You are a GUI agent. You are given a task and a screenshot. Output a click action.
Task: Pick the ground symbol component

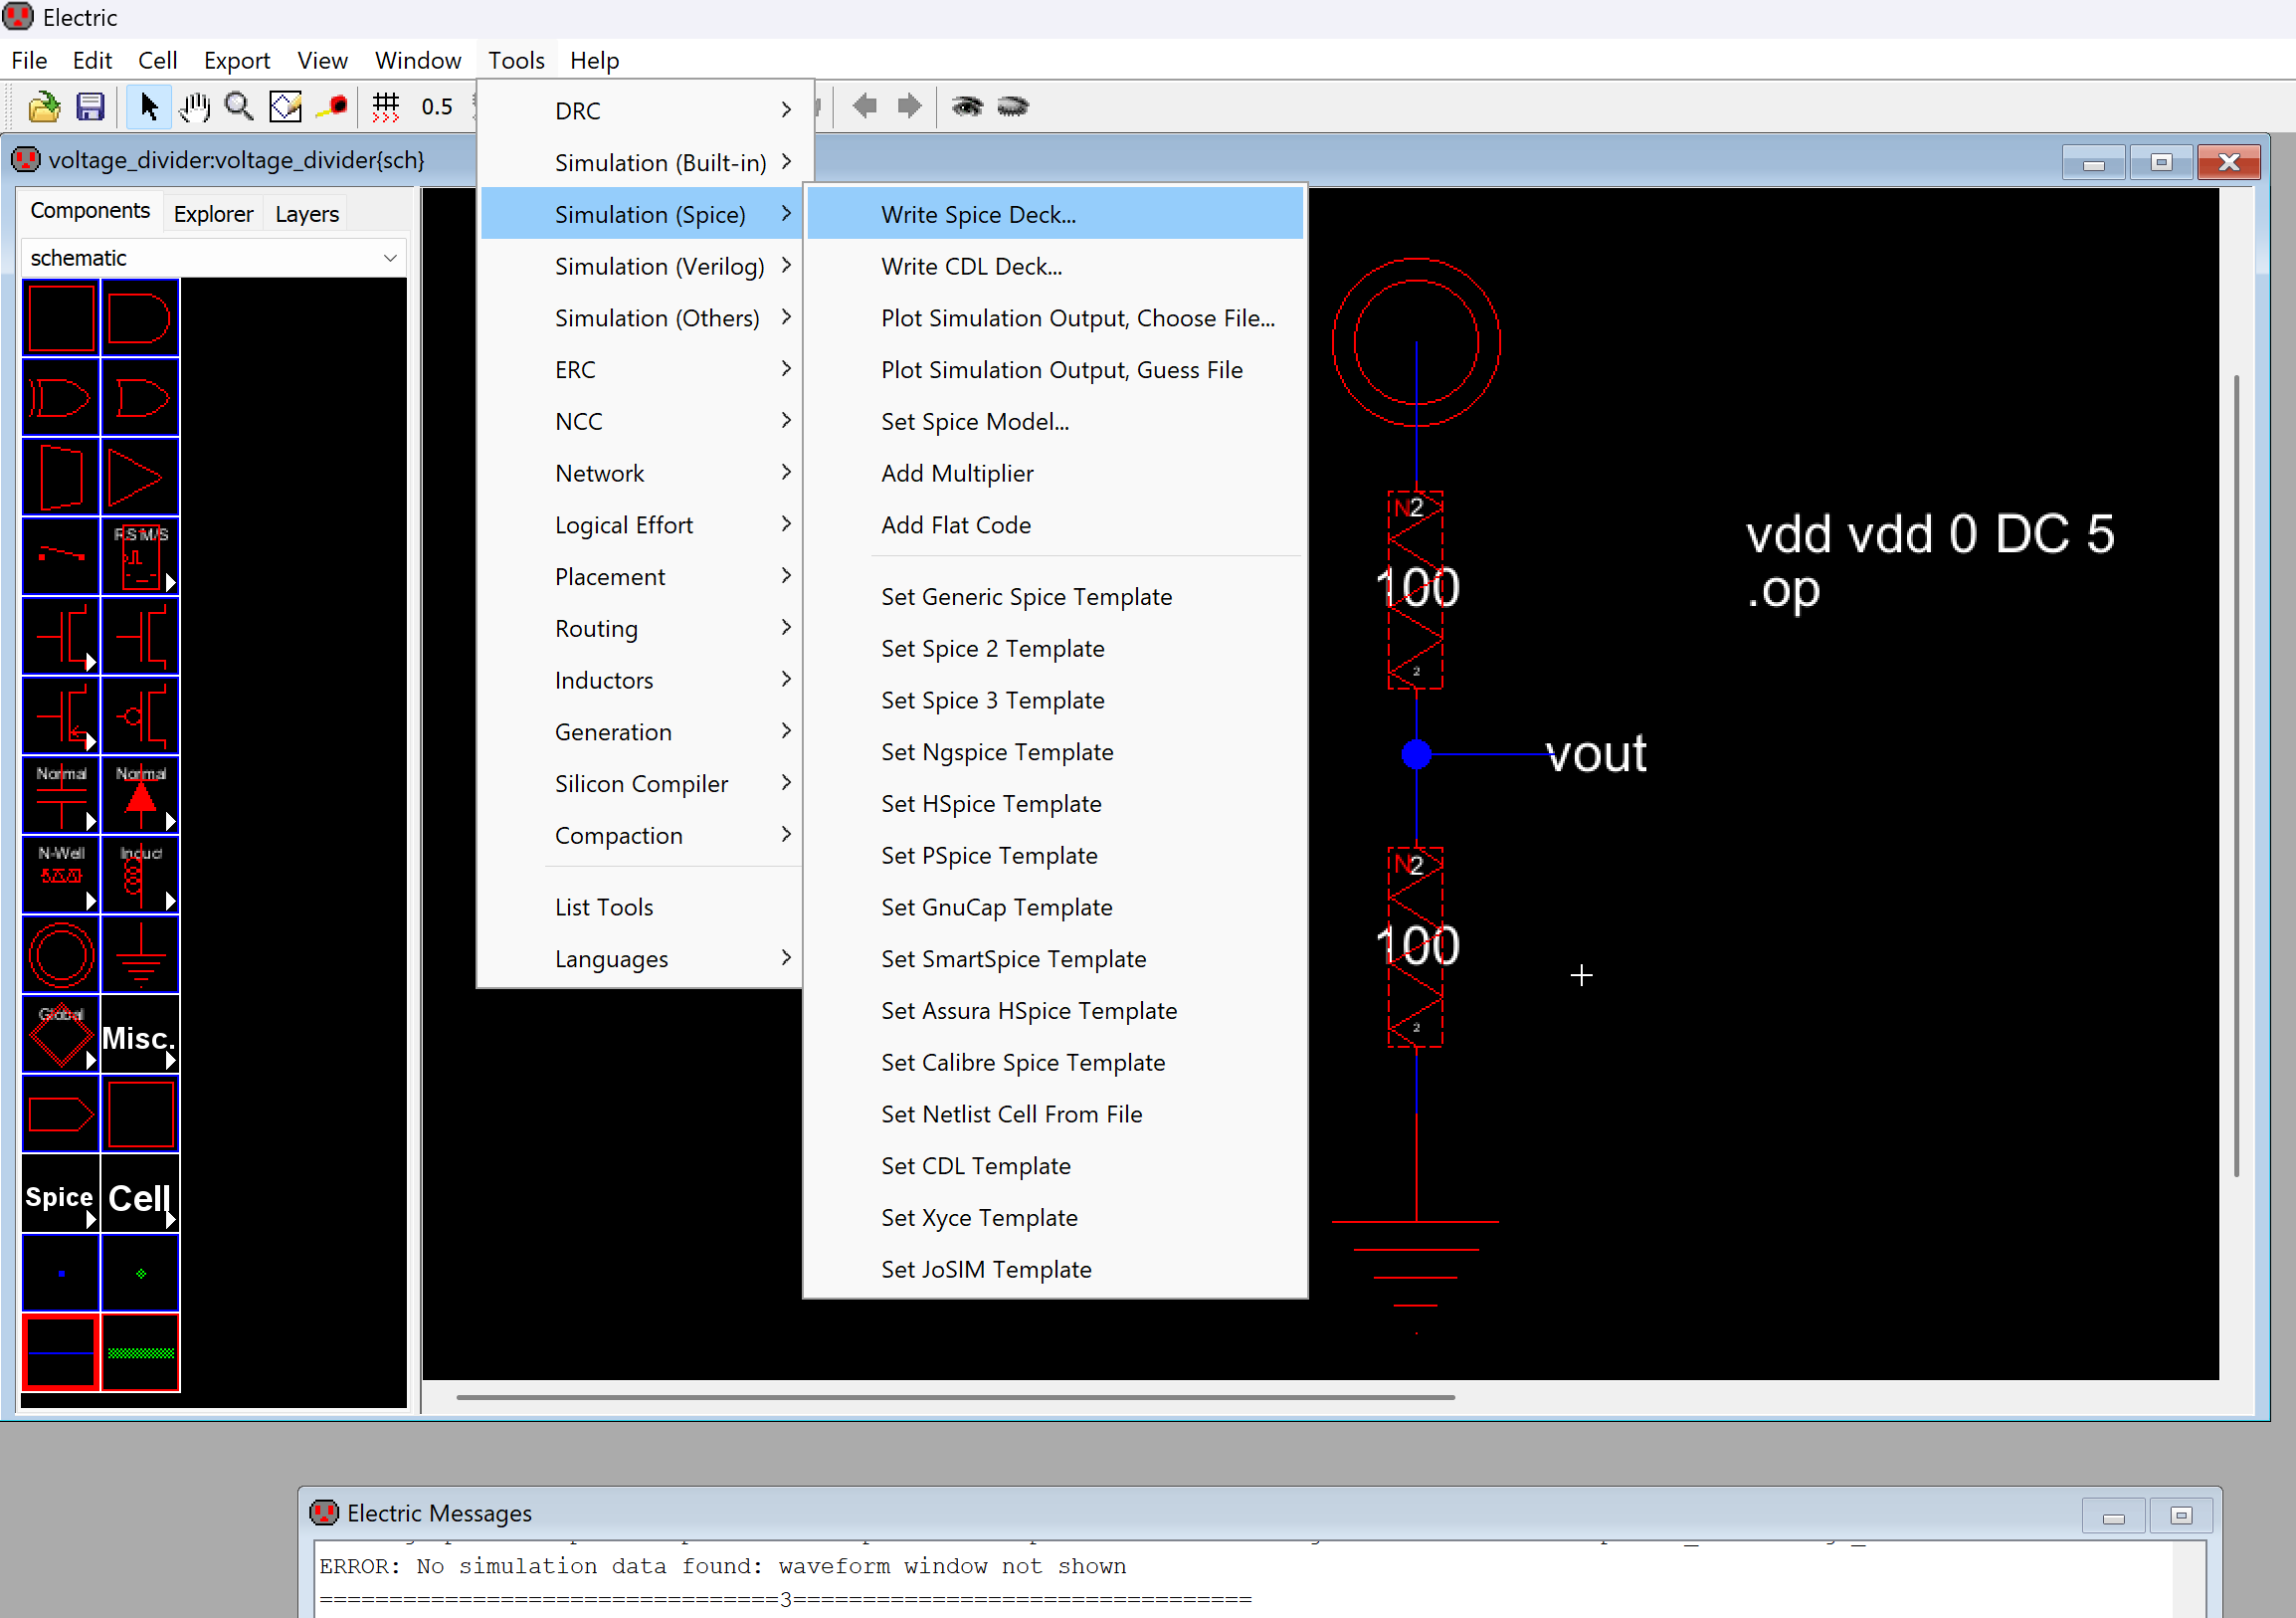(x=140, y=955)
